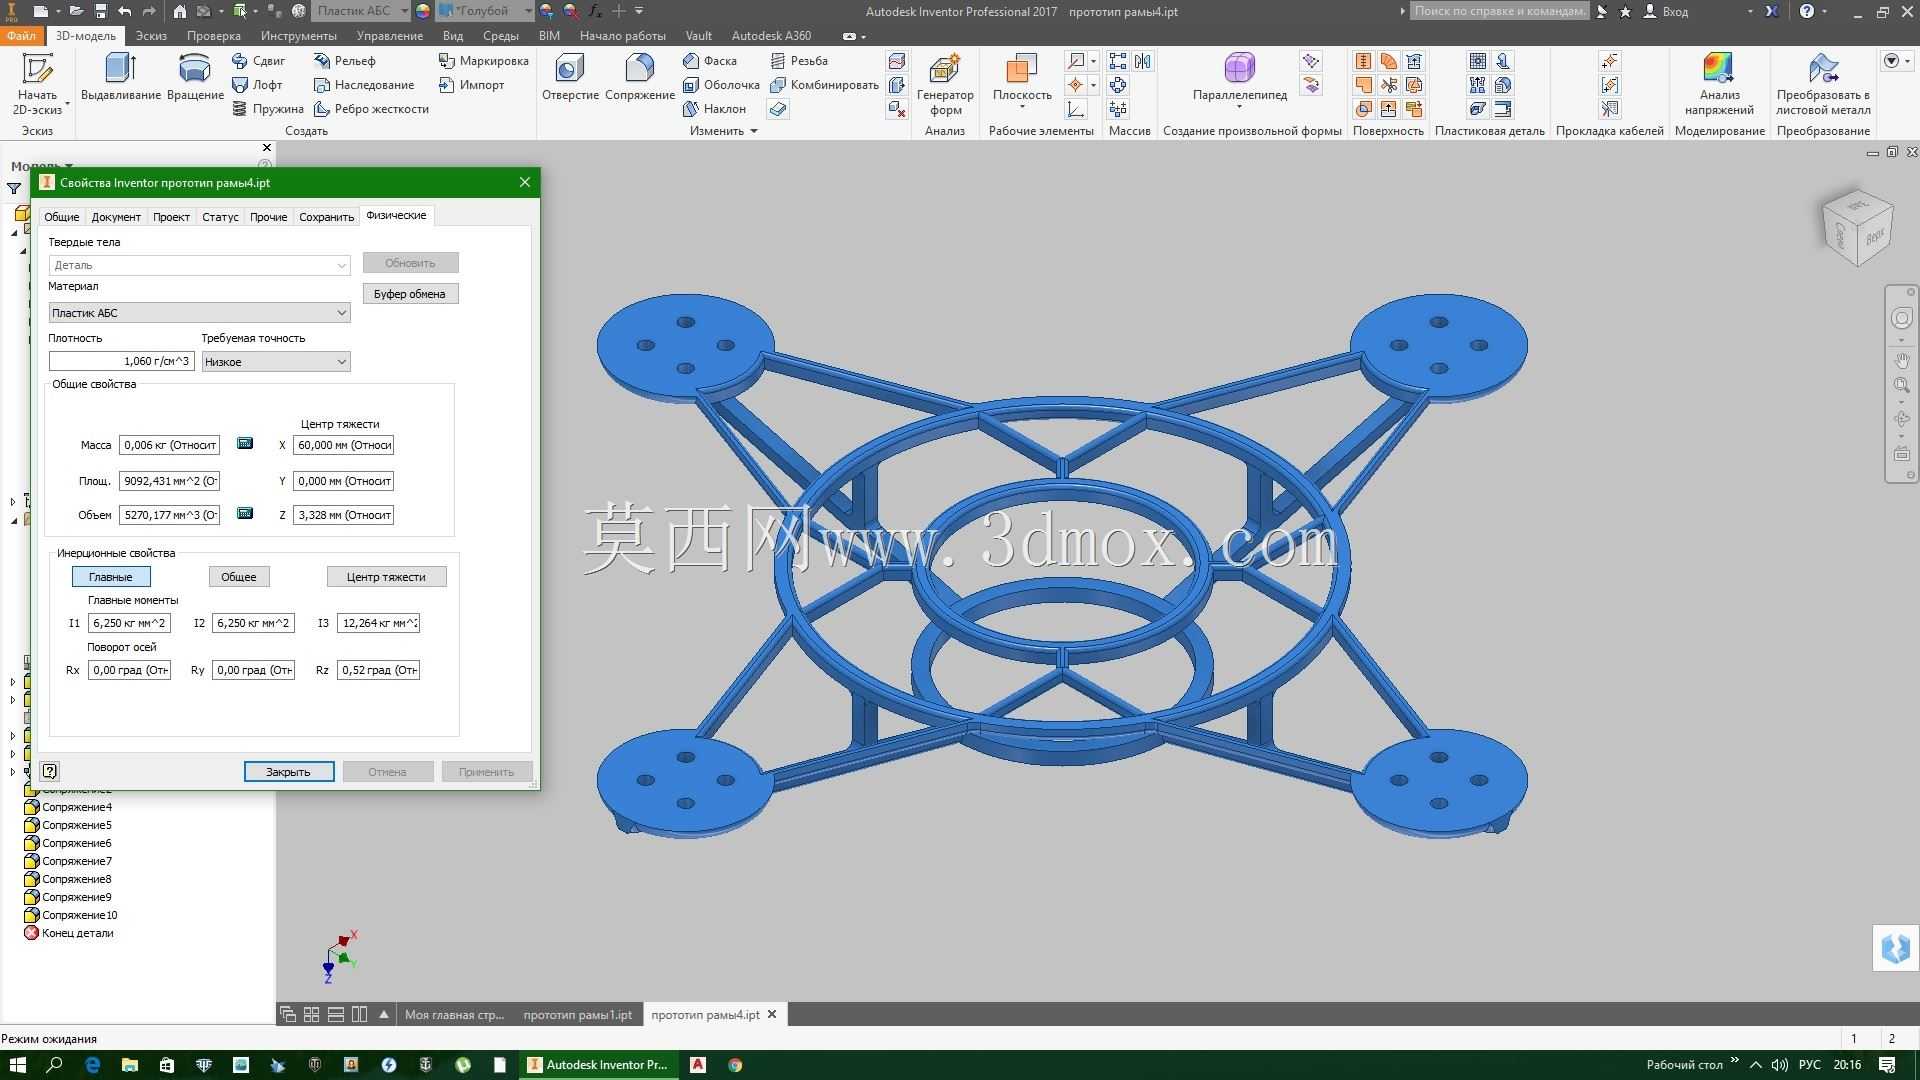Select the Сопряжение fillet tool in ribbon
This screenshot has height=1080, width=1920.
click(x=639, y=78)
